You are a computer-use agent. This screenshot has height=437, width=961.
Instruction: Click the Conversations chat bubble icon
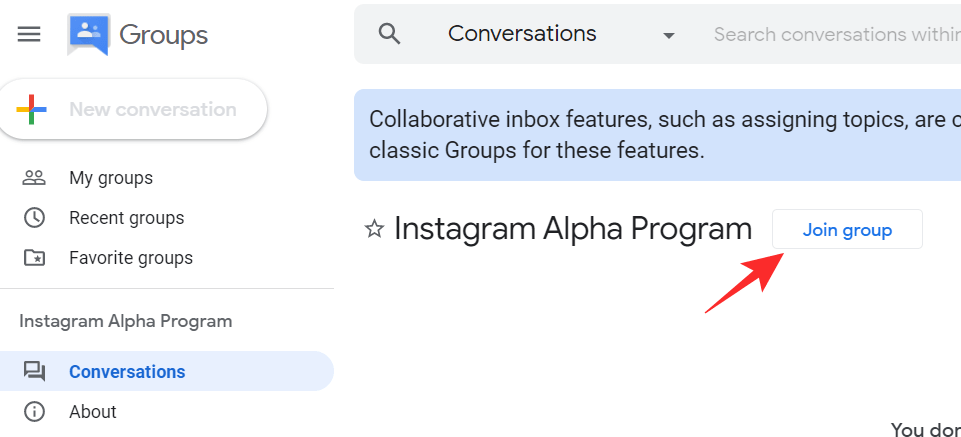34,372
